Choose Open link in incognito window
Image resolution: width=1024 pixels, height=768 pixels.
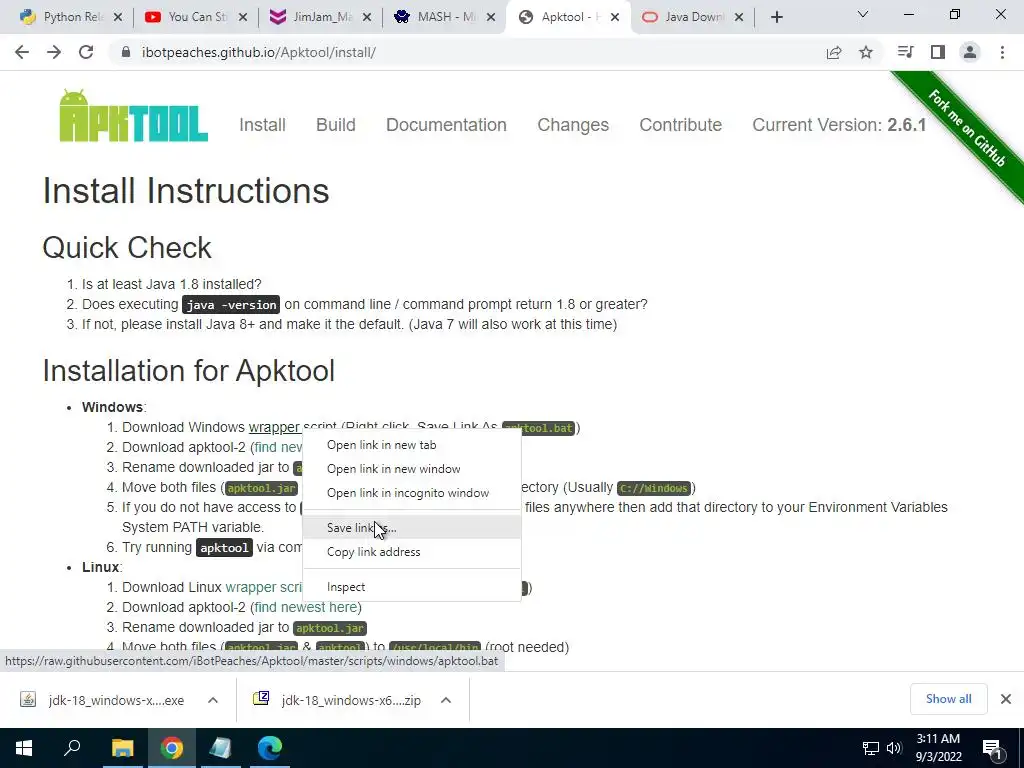pos(411,493)
